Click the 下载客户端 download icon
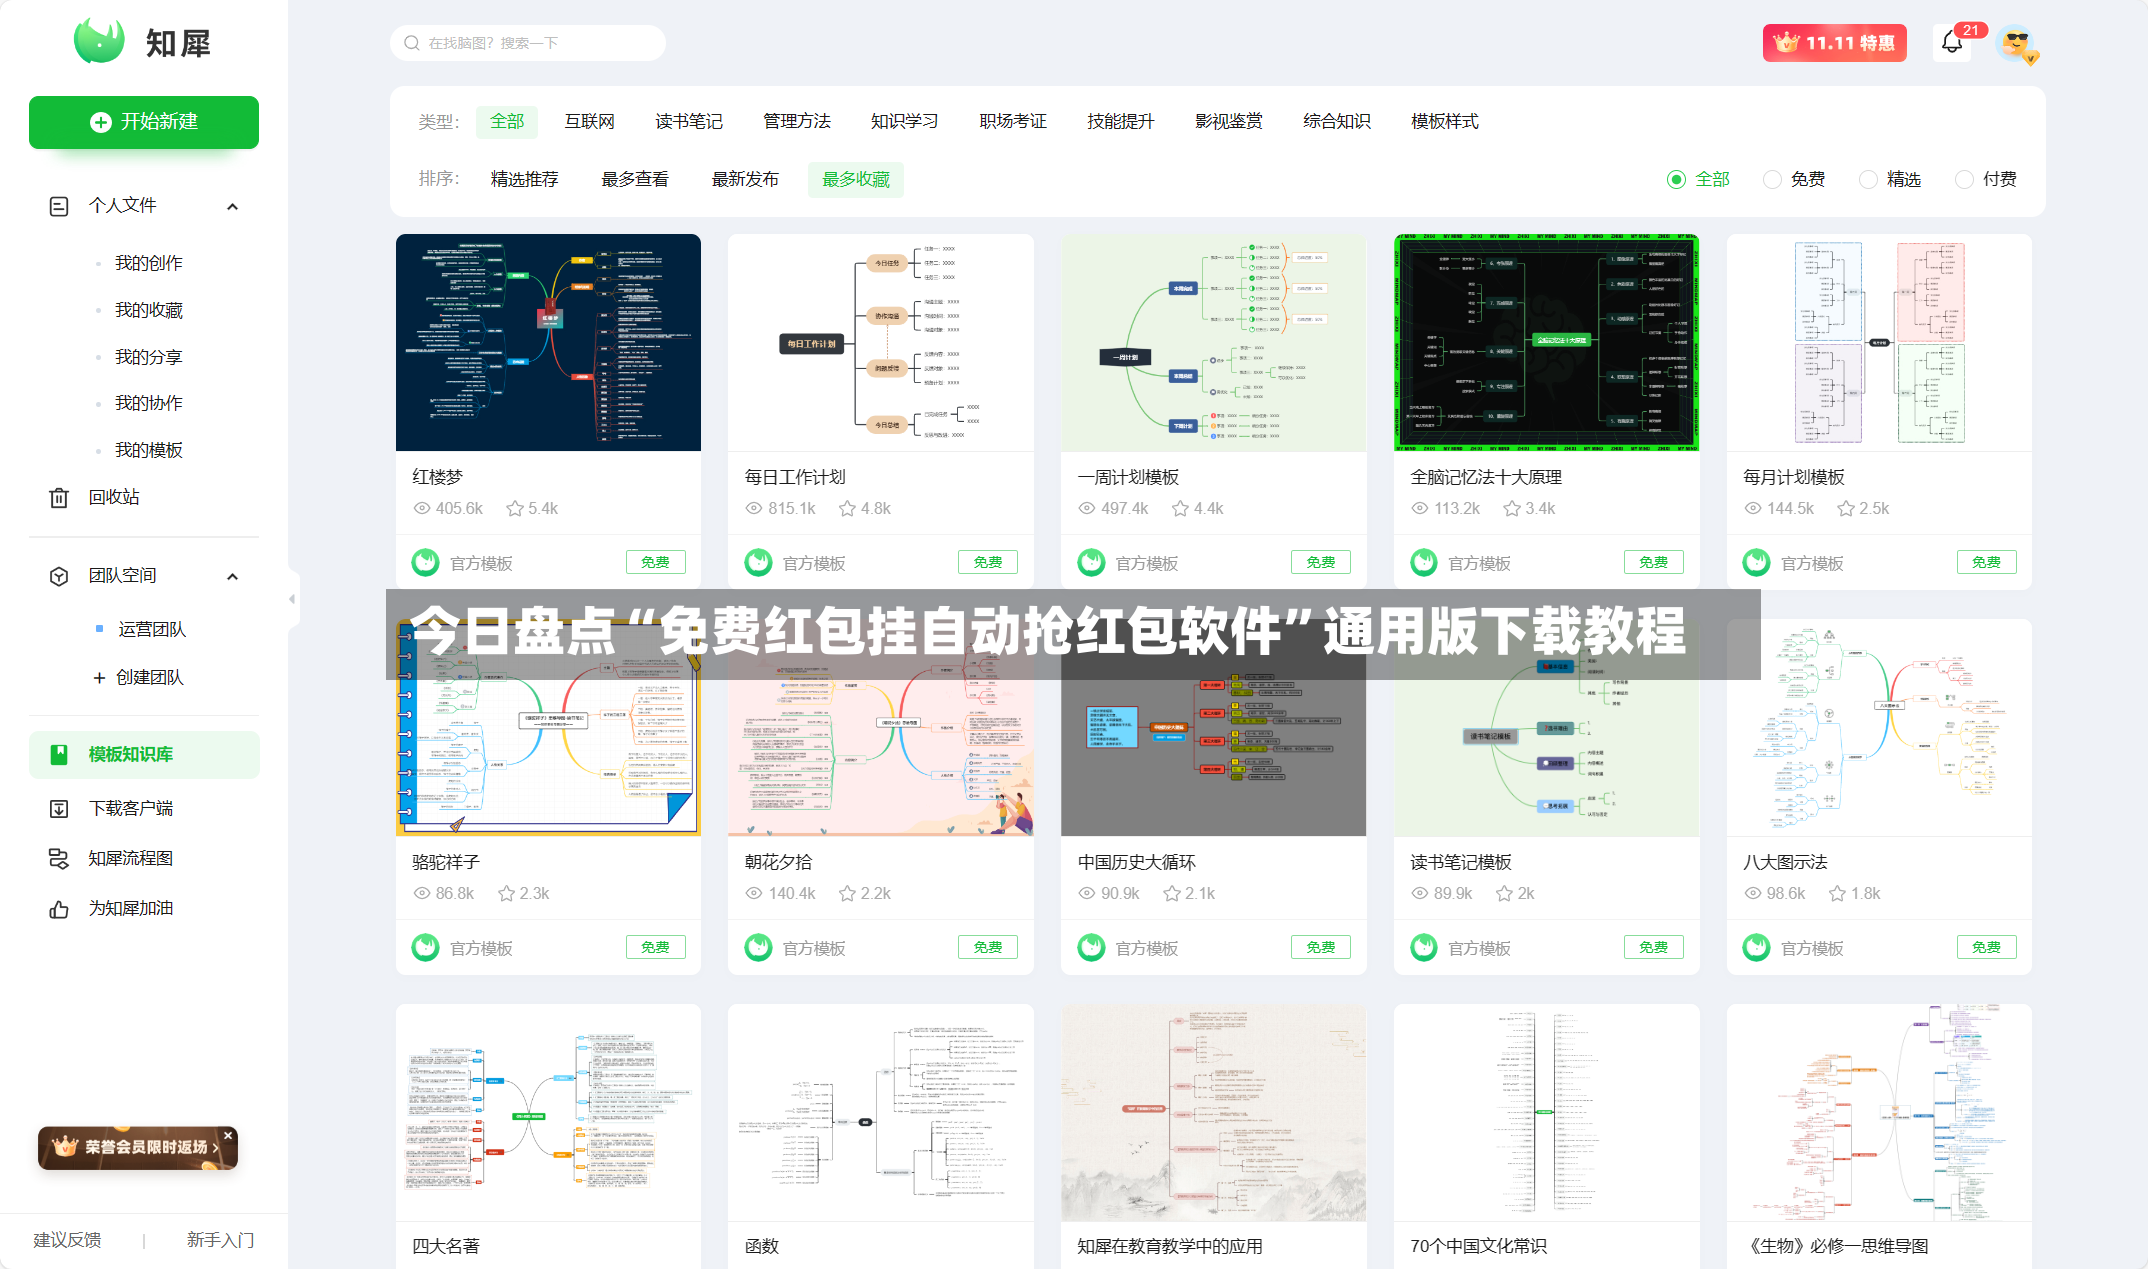Screen dimensions: 2148x1269 click(59, 809)
